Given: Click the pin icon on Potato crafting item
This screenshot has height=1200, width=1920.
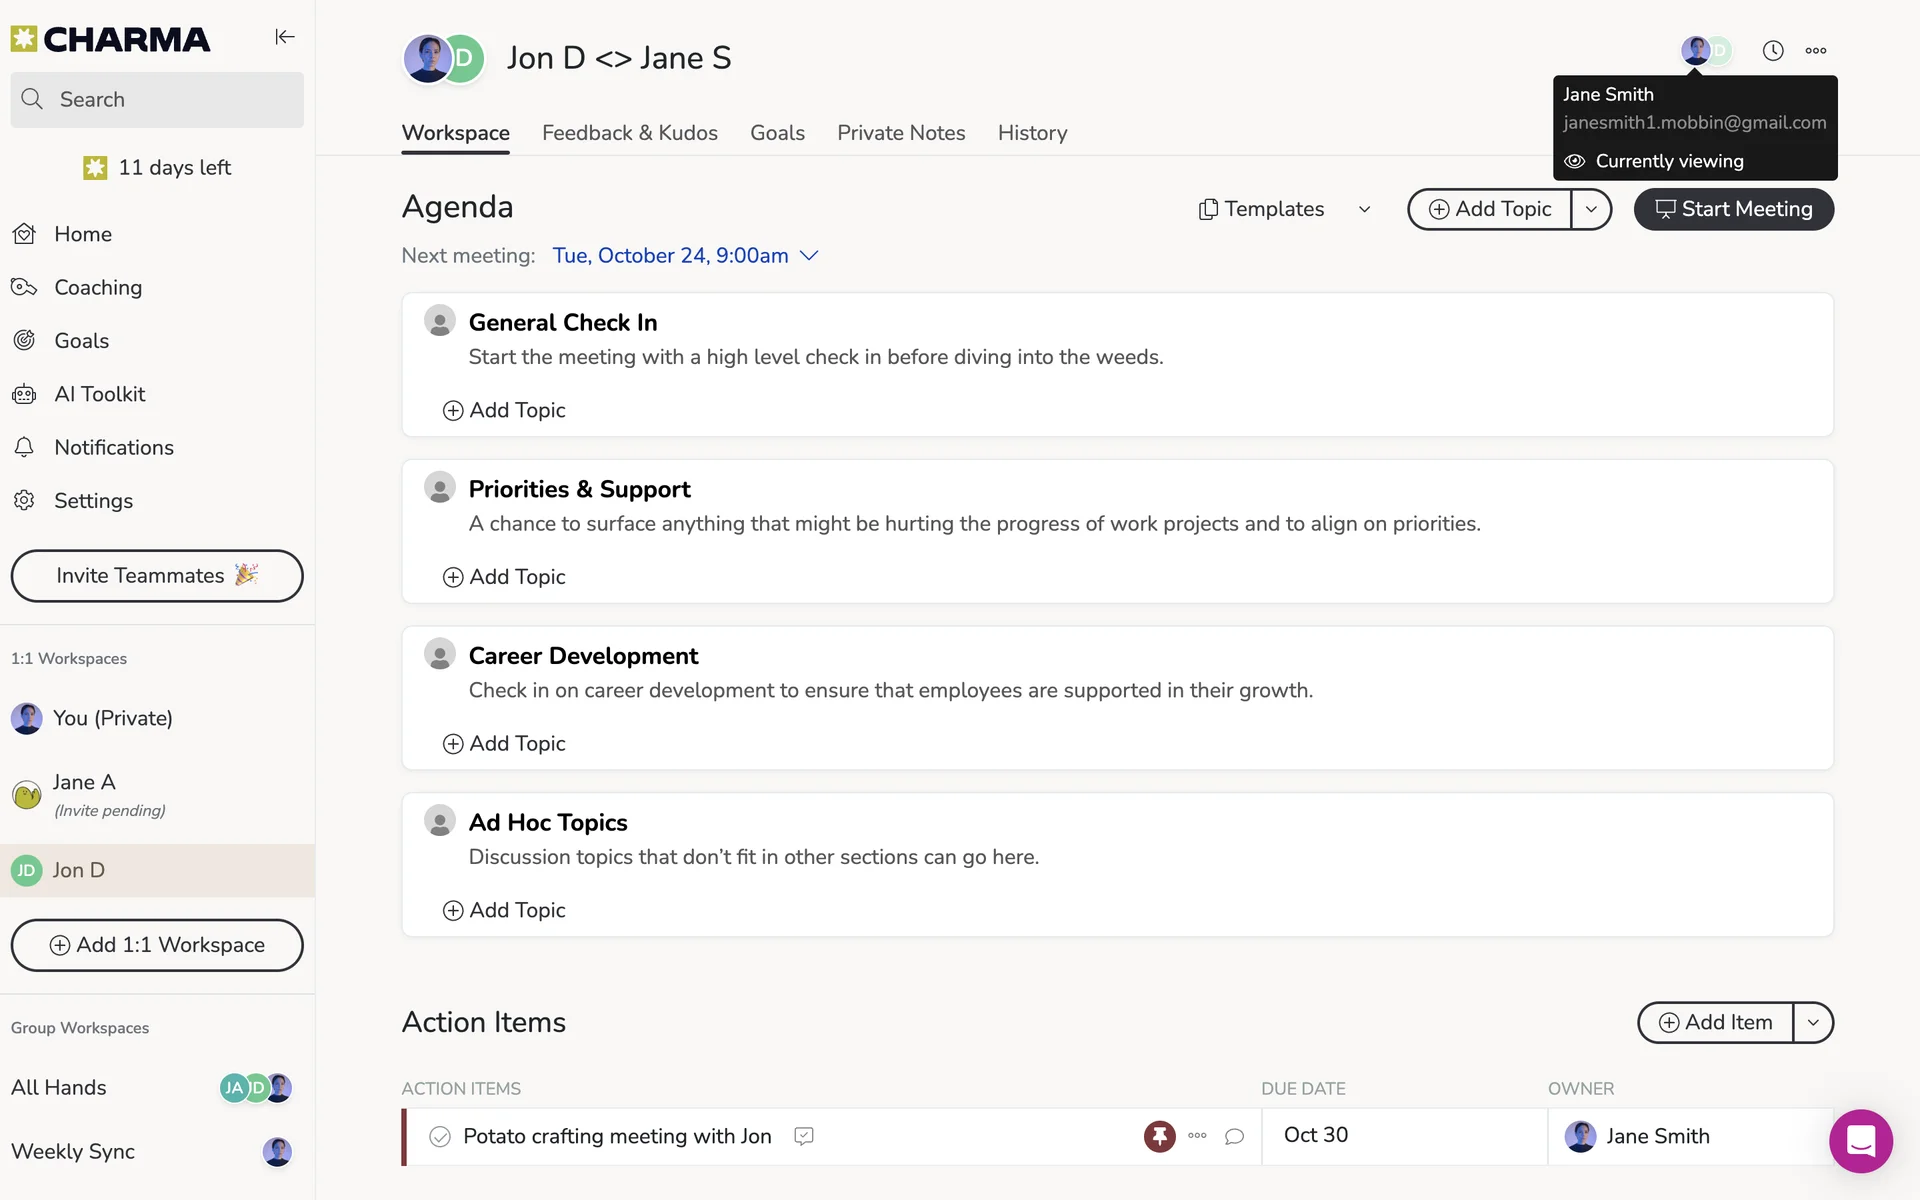Looking at the screenshot, I should point(1159,1136).
